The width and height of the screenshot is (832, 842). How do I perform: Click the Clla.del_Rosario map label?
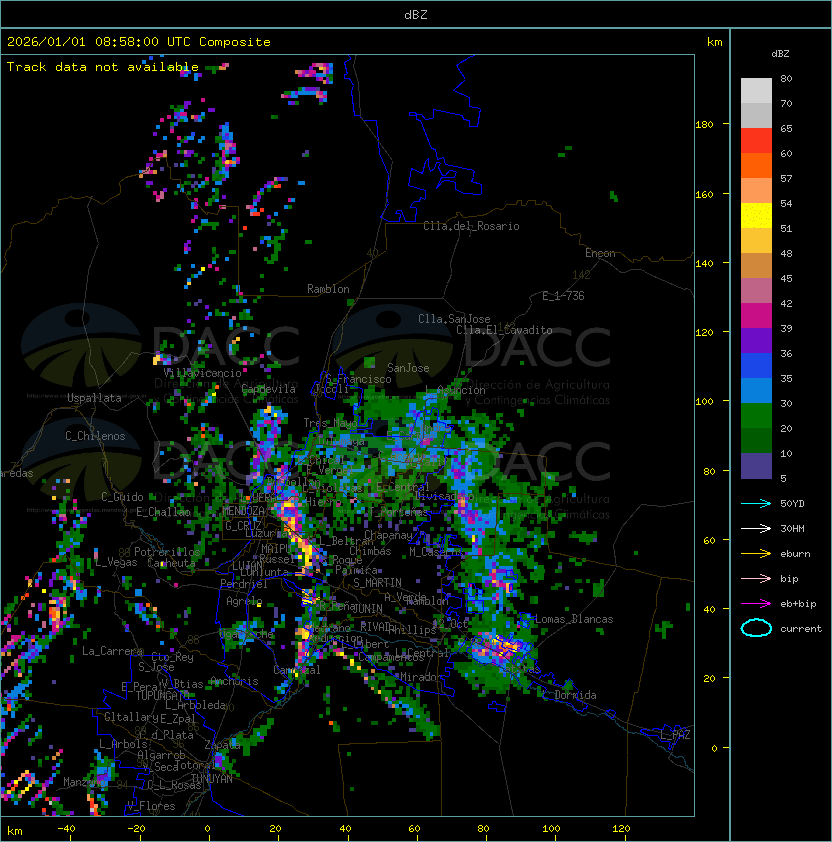(x=471, y=226)
